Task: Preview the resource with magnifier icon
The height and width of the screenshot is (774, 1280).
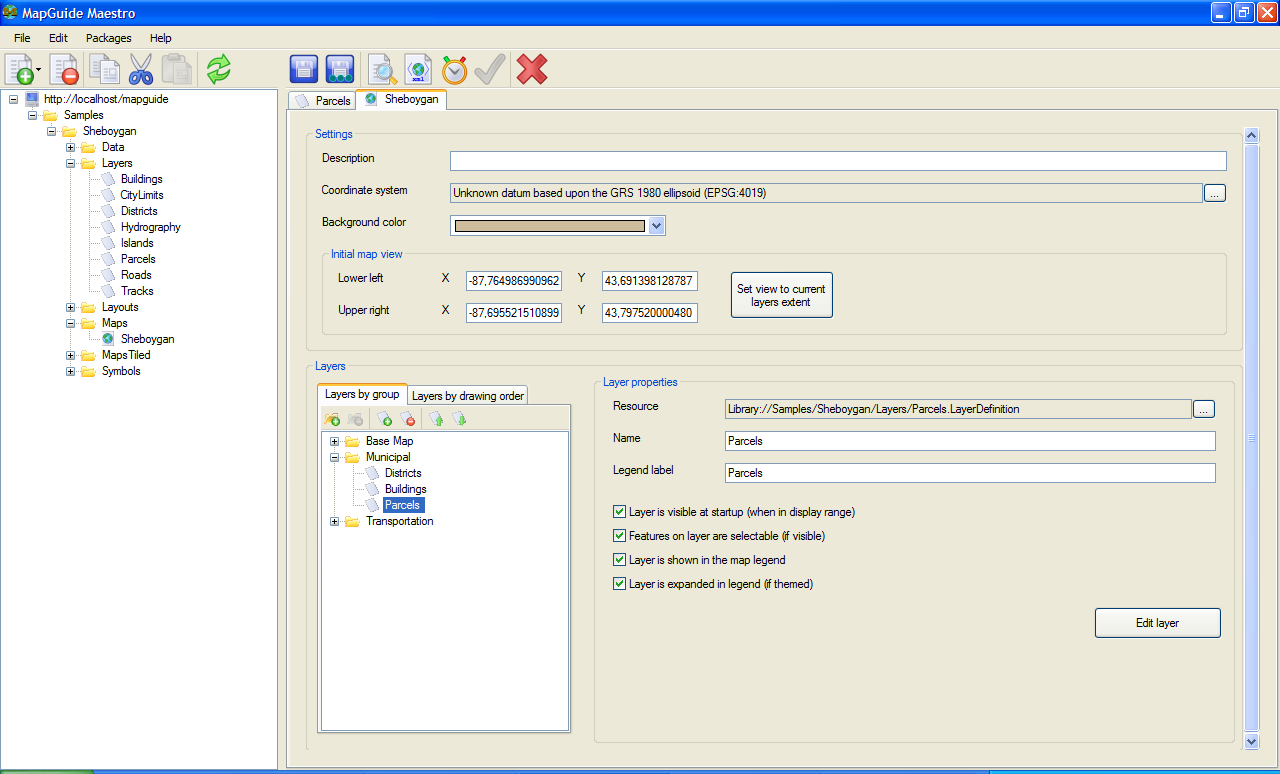Action: click(x=381, y=69)
